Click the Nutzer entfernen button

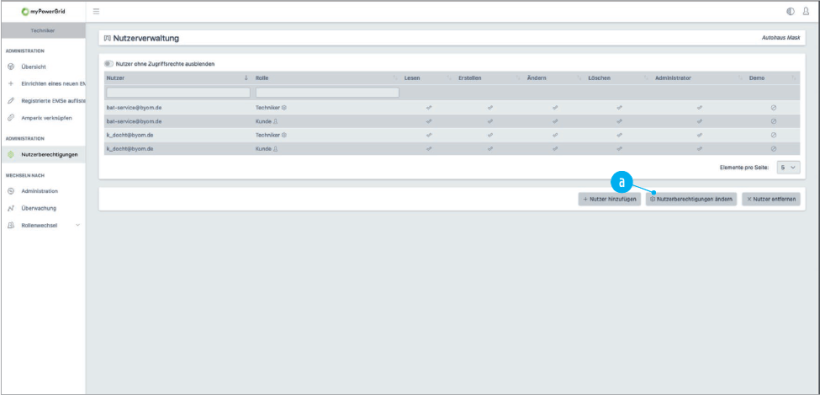point(771,199)
